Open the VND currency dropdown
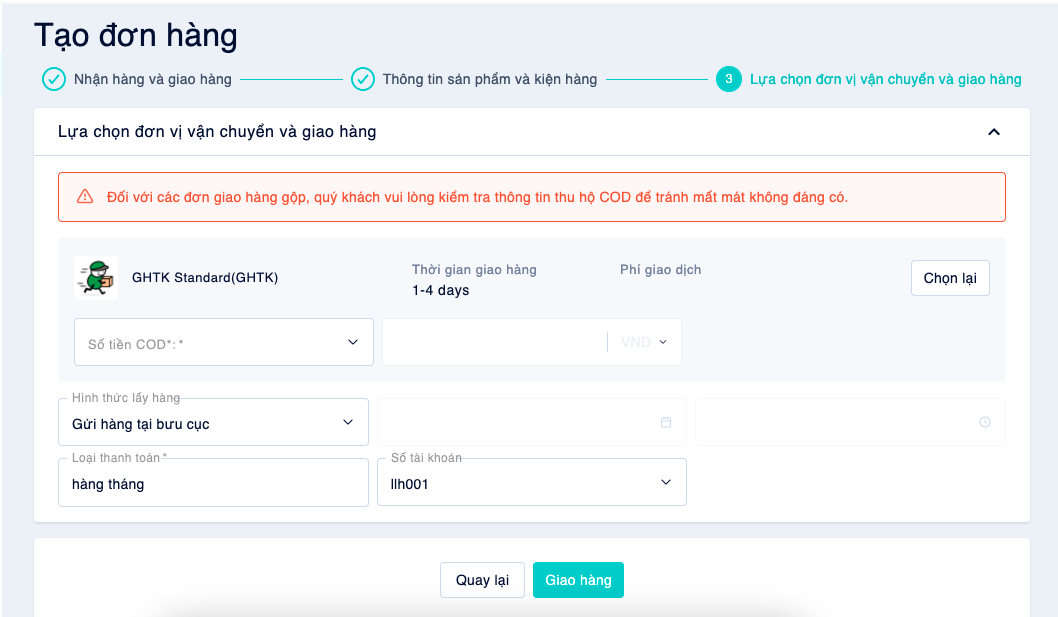The image size is (1058, 617). 644,342
